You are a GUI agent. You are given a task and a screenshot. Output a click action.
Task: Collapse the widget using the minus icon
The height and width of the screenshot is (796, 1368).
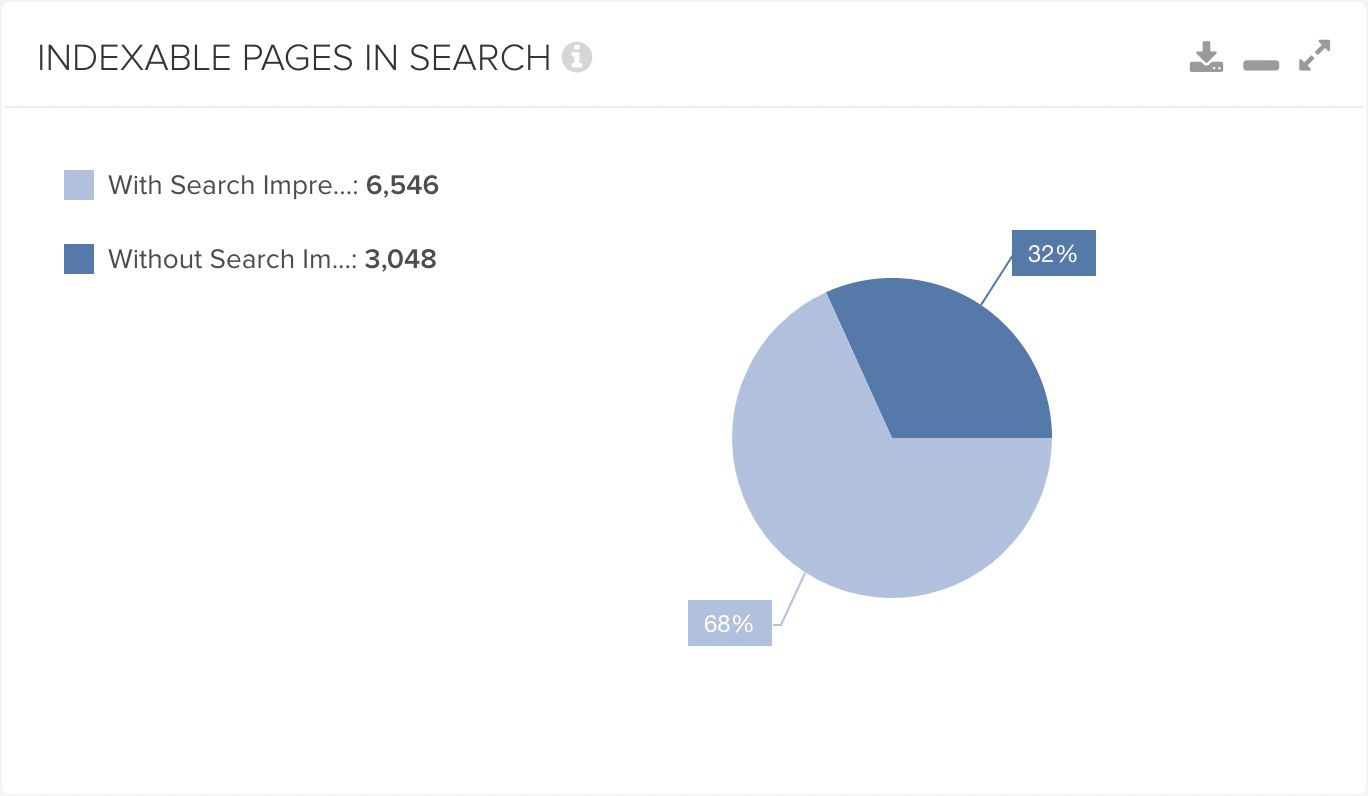coord(1261,65)
